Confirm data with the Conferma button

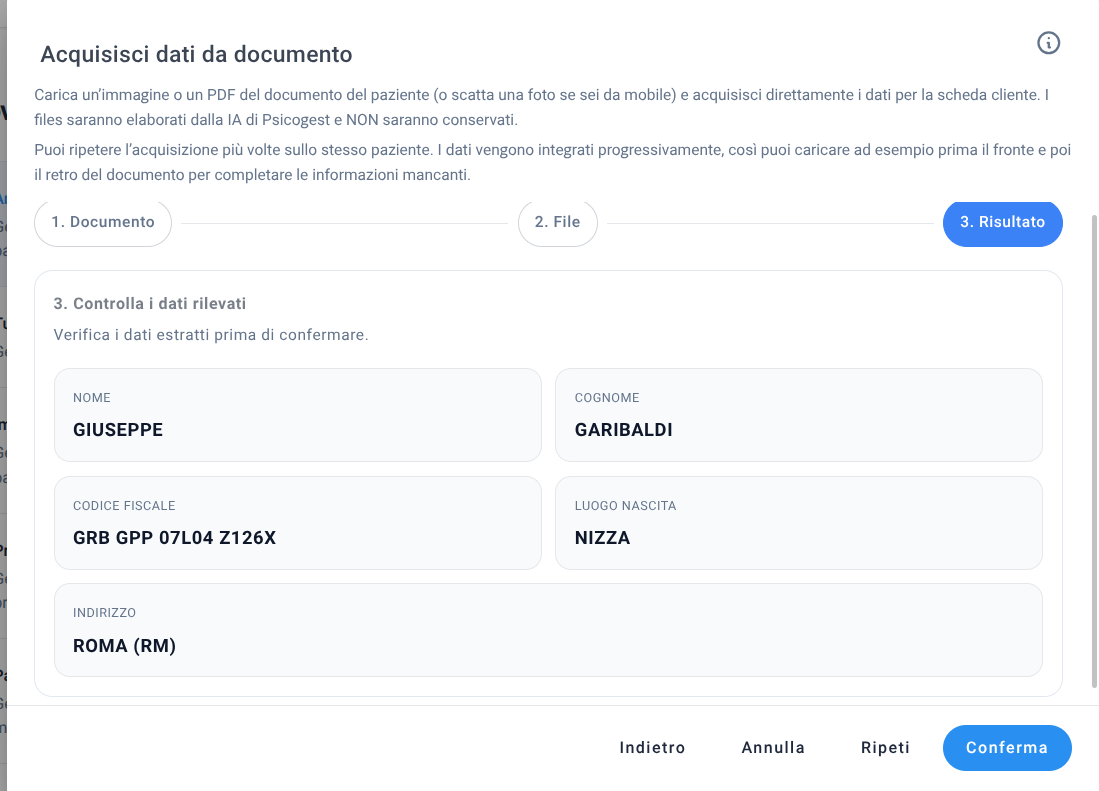(x=1006, y=748)
